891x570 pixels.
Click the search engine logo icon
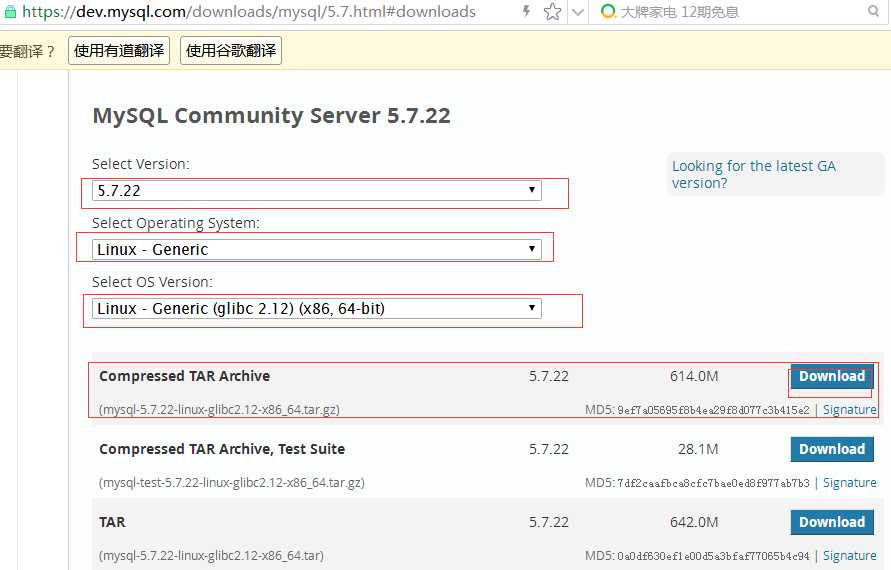click(608, 11)
